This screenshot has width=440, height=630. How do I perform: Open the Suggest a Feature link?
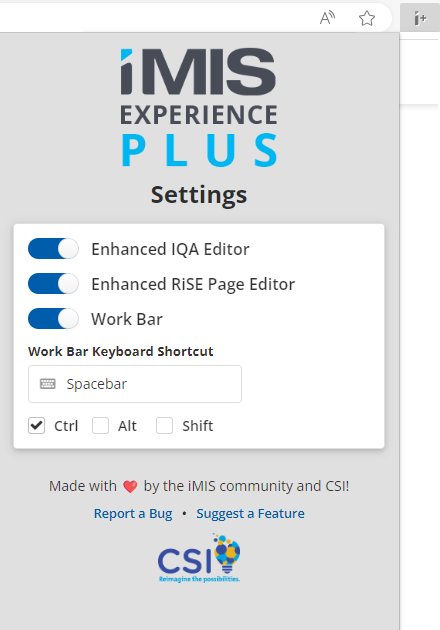(x=250, y=513)
